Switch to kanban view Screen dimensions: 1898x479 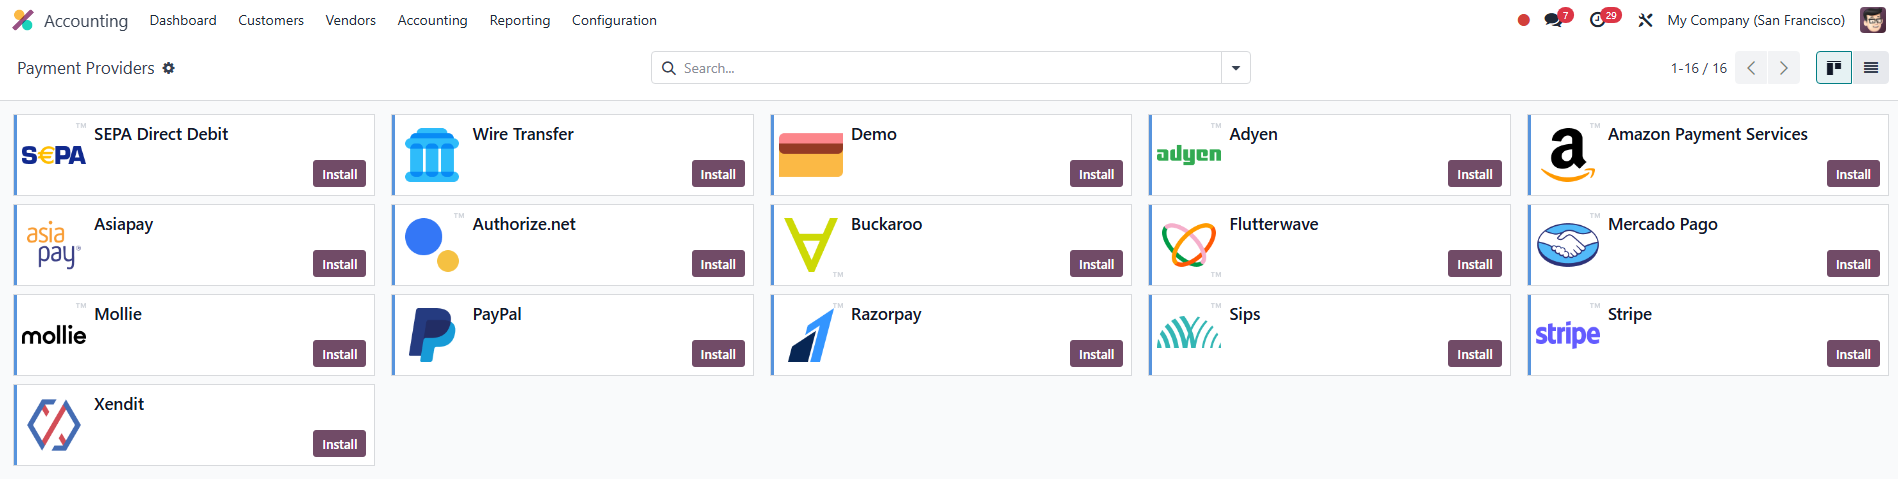1834,68
